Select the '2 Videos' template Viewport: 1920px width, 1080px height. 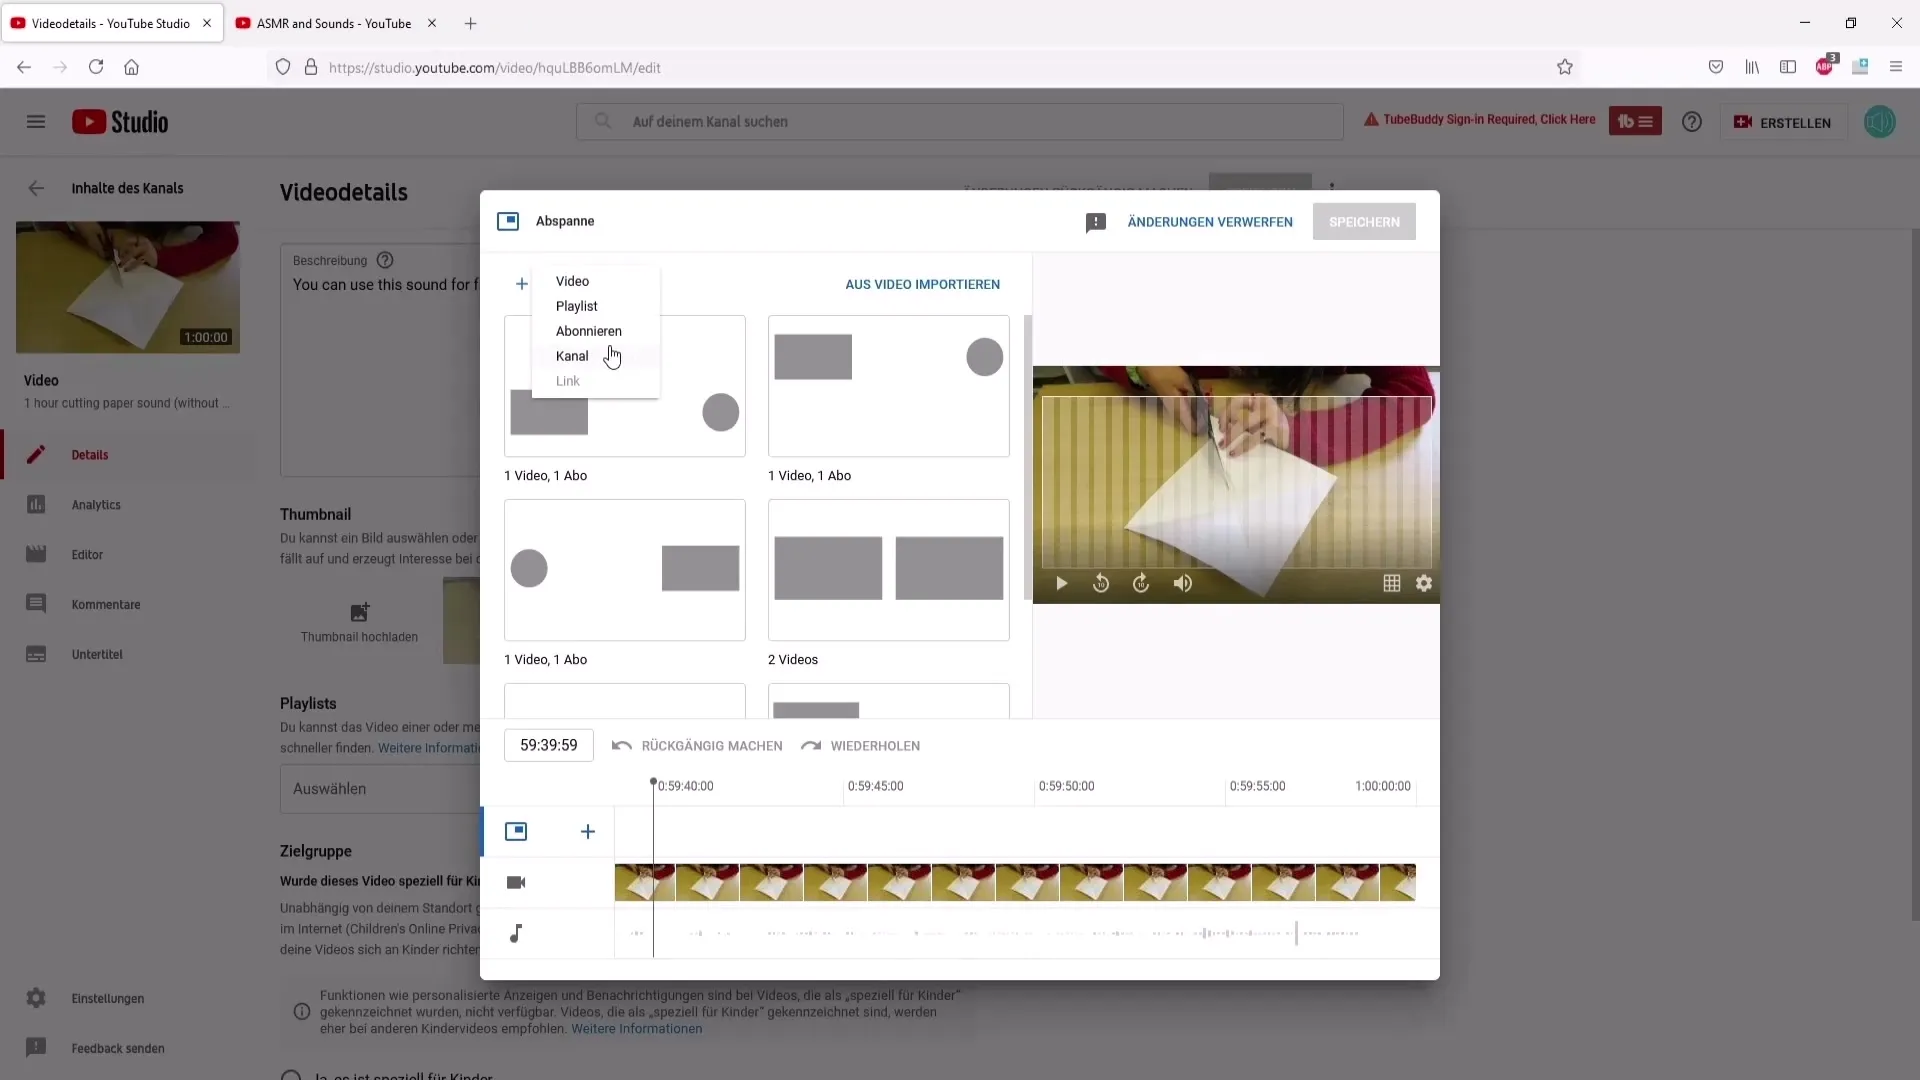click(888, 570)
